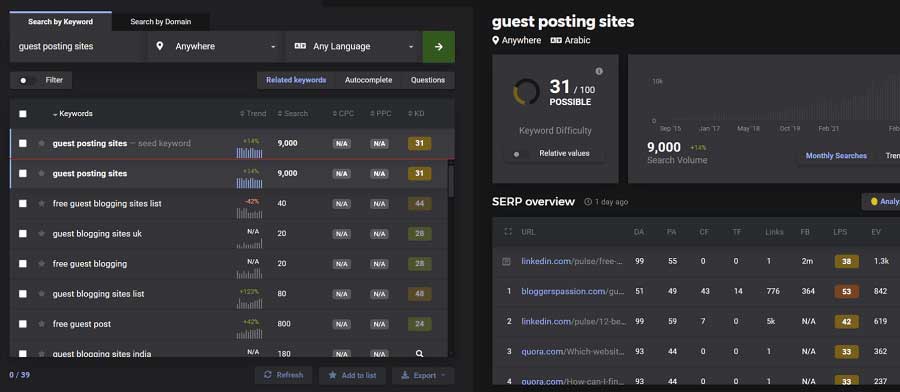Viewport: 900px width, 392px height.
Task: Click the trend chart for guest blogging sites list
Action: tap(249, 303)
